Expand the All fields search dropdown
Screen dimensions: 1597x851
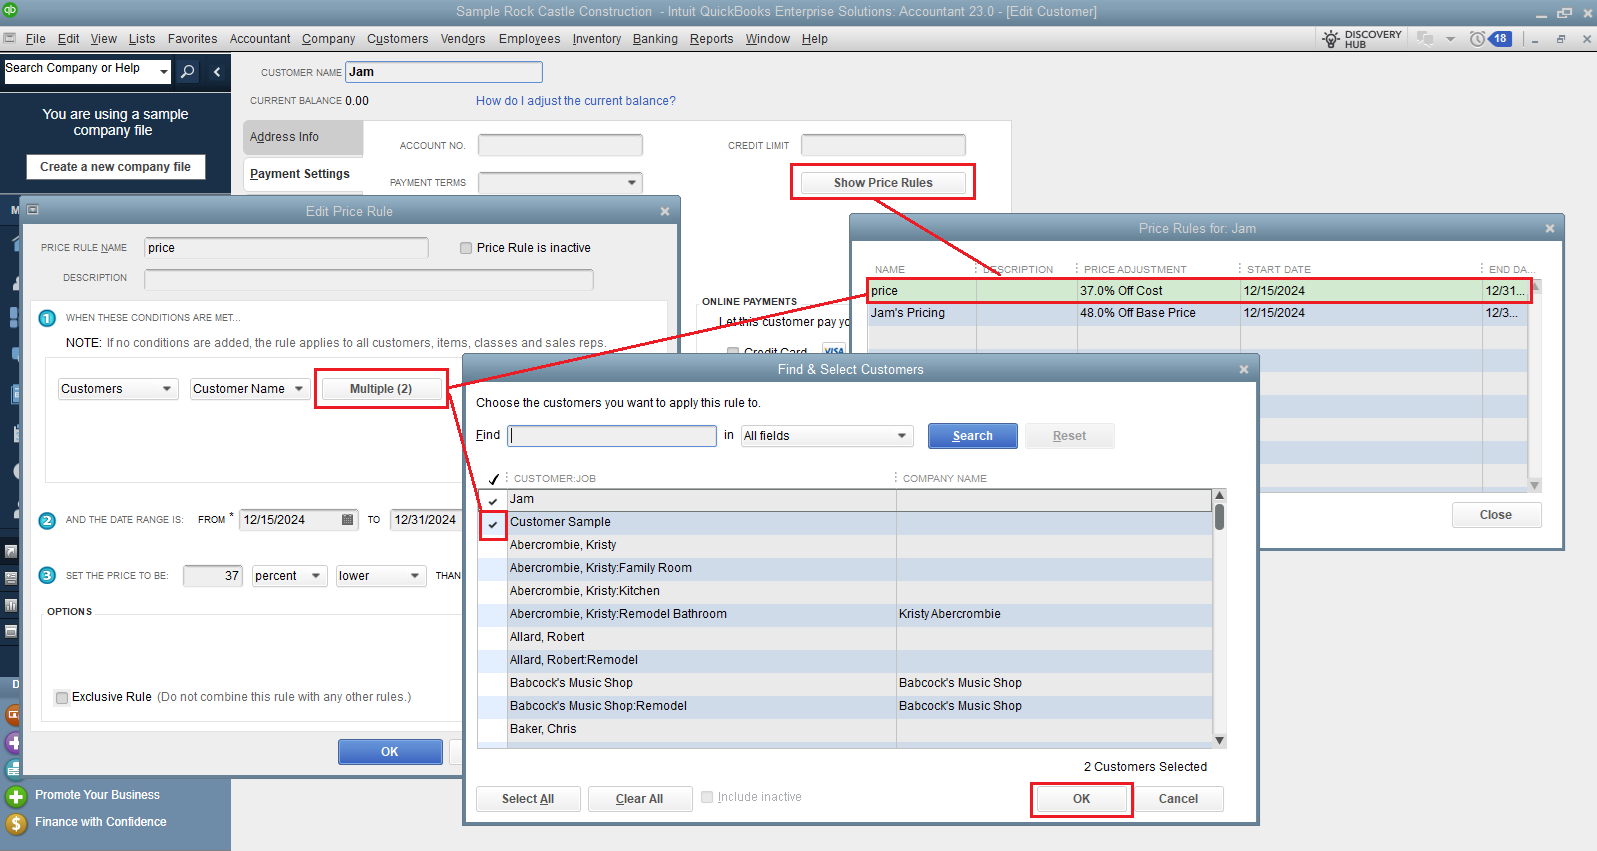click(x=901, y=436)
